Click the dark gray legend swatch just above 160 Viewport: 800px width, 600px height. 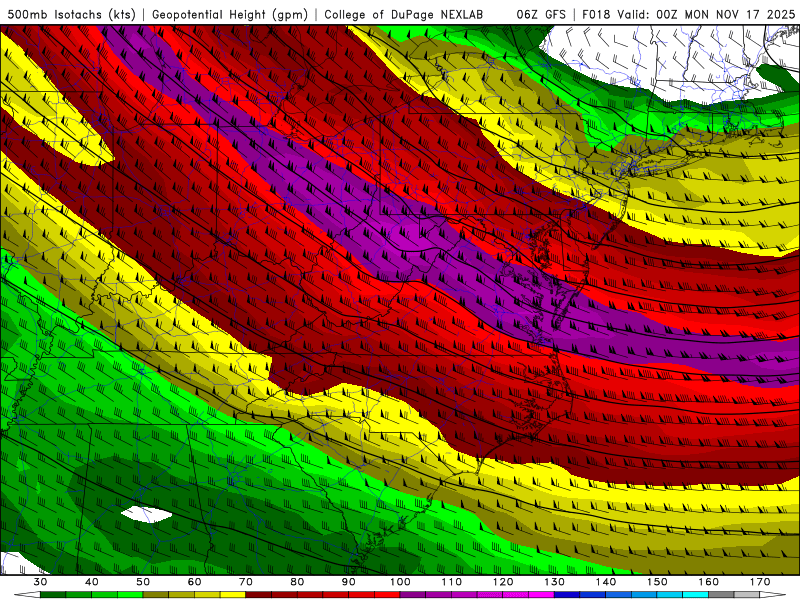(721, 595)
